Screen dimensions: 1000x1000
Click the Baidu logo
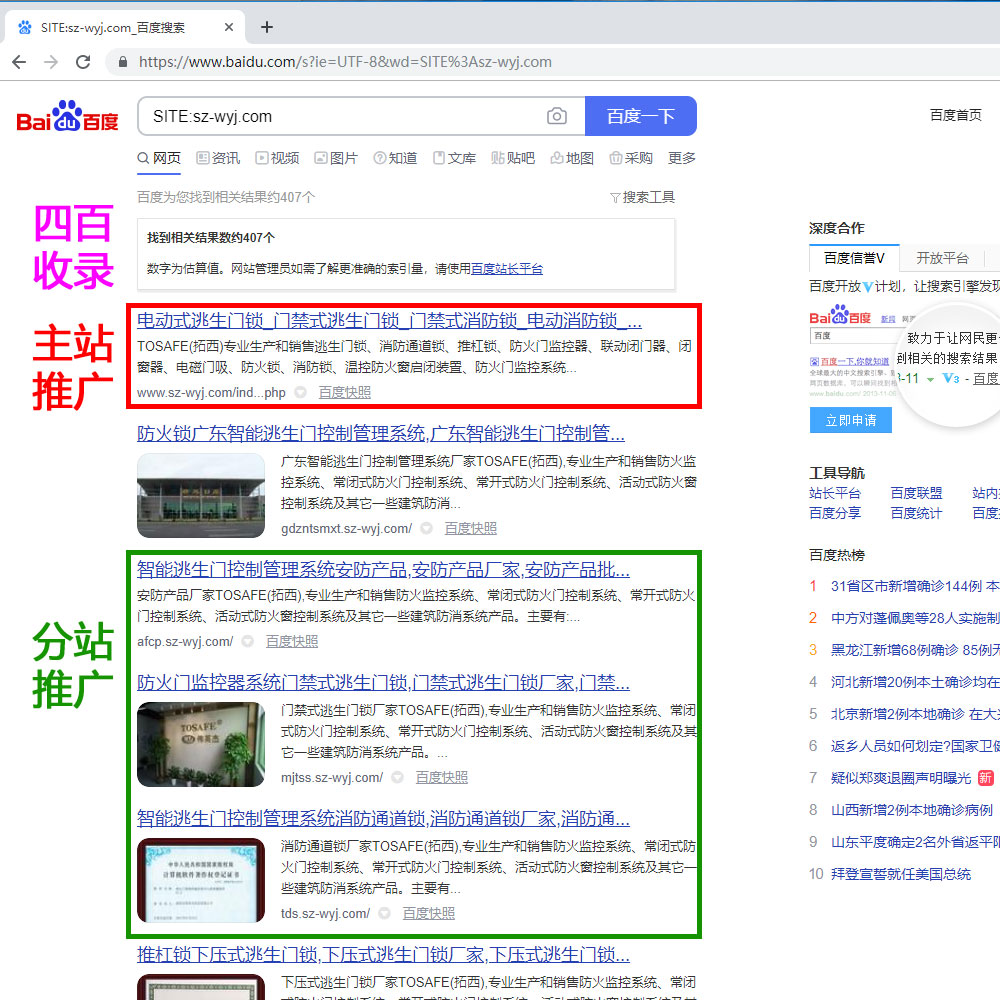point(67,116)
